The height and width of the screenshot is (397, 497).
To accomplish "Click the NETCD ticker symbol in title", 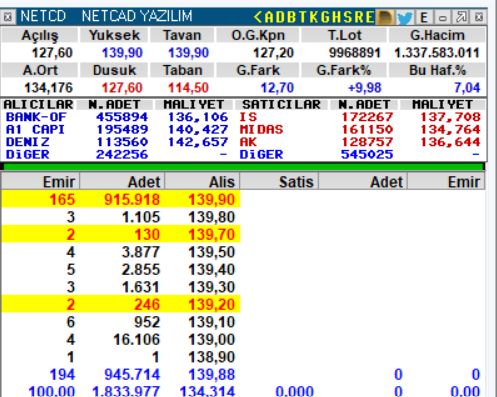I will [x=43, y=16].
